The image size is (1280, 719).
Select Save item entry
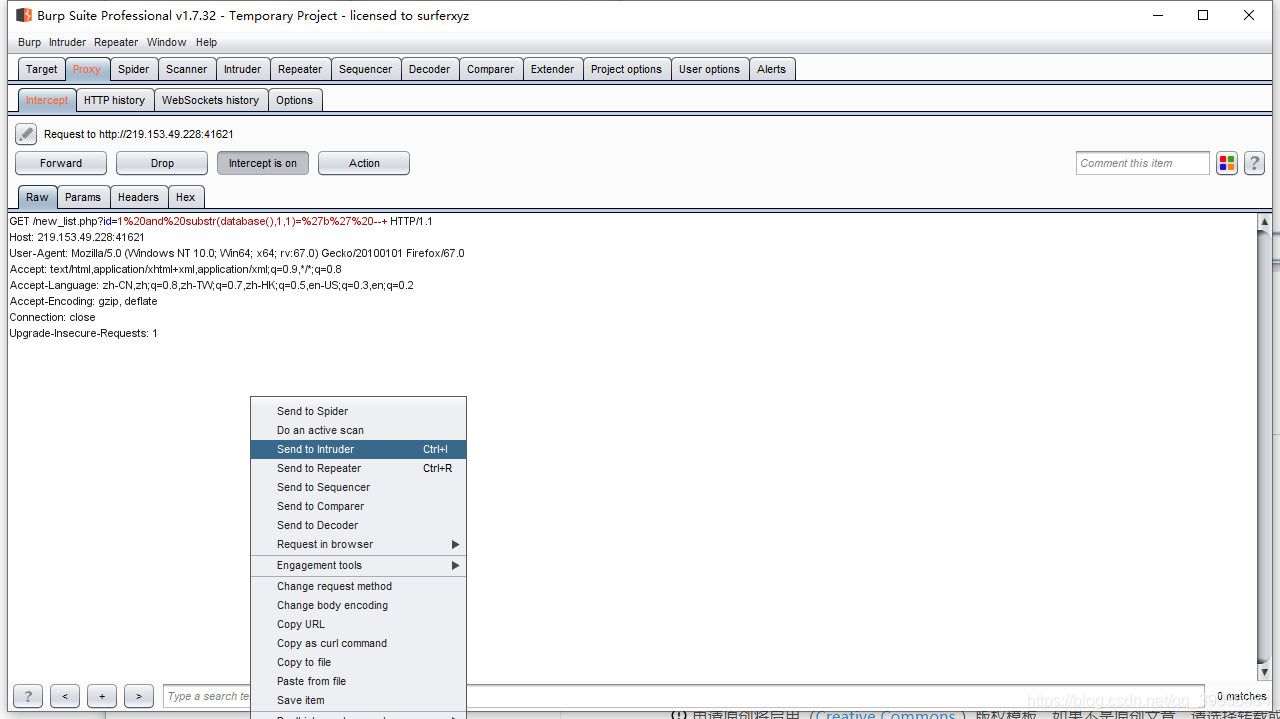[358, 700]
